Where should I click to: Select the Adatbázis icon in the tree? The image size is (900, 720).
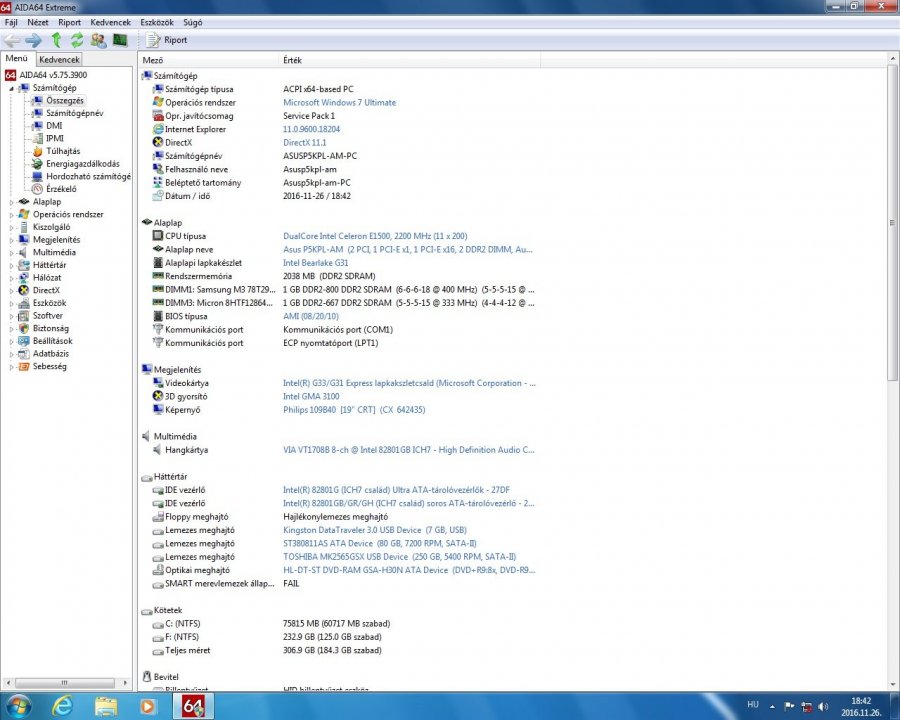pos(24,354)
